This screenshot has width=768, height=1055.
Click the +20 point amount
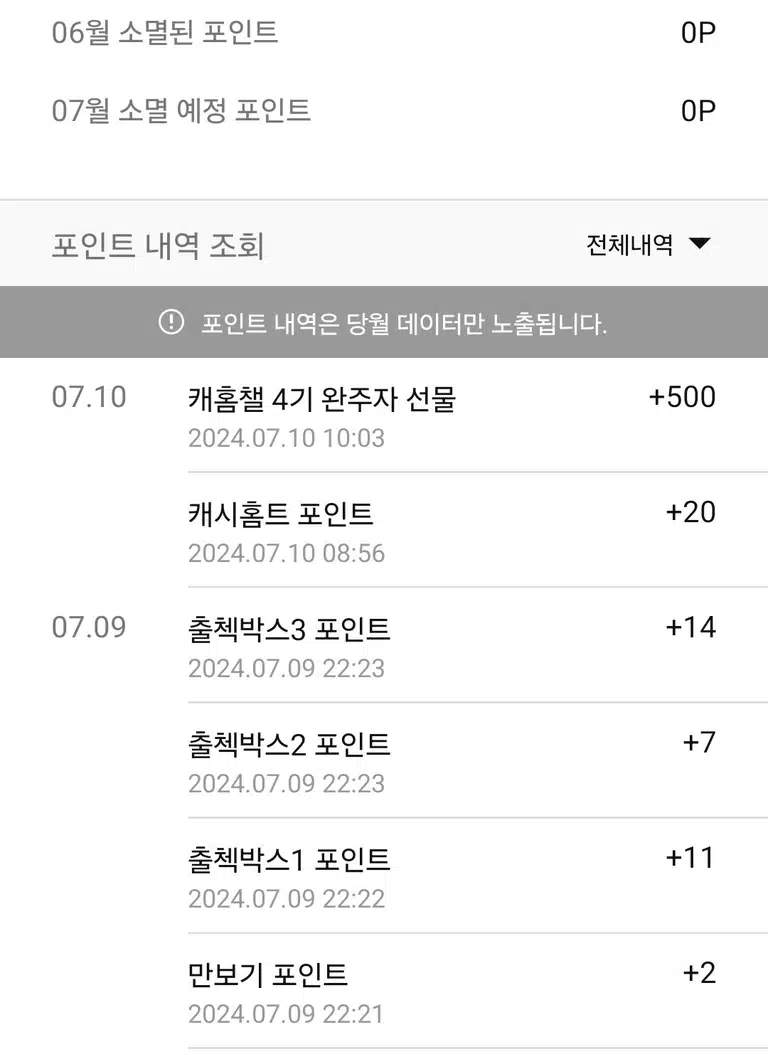[x=691, y=512]
